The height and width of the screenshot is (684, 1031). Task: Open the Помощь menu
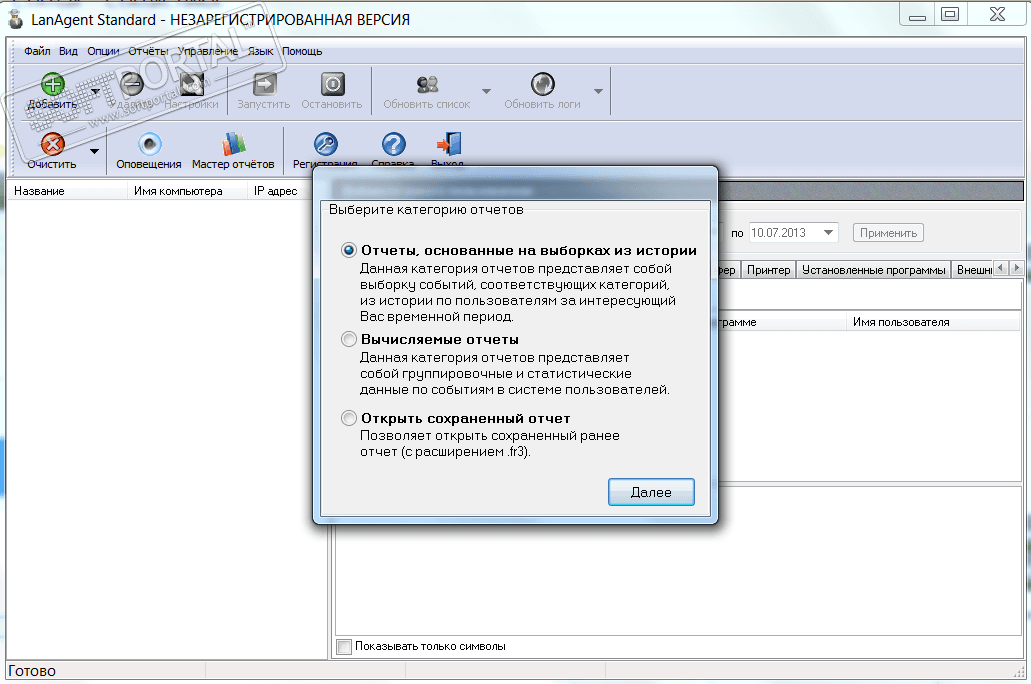pos(302,51)
